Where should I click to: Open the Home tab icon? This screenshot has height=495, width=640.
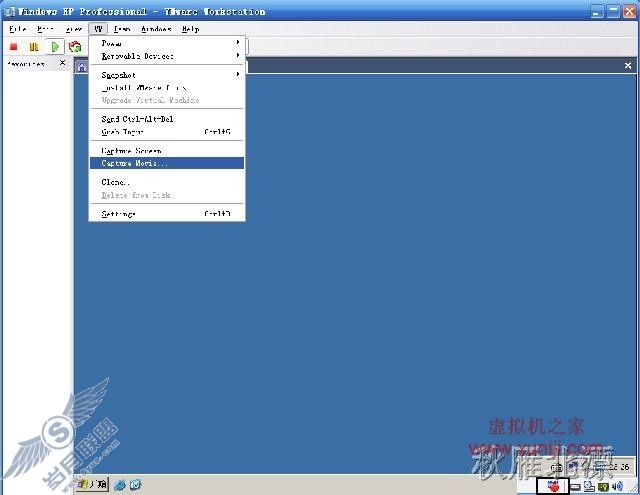coord(82,67)
